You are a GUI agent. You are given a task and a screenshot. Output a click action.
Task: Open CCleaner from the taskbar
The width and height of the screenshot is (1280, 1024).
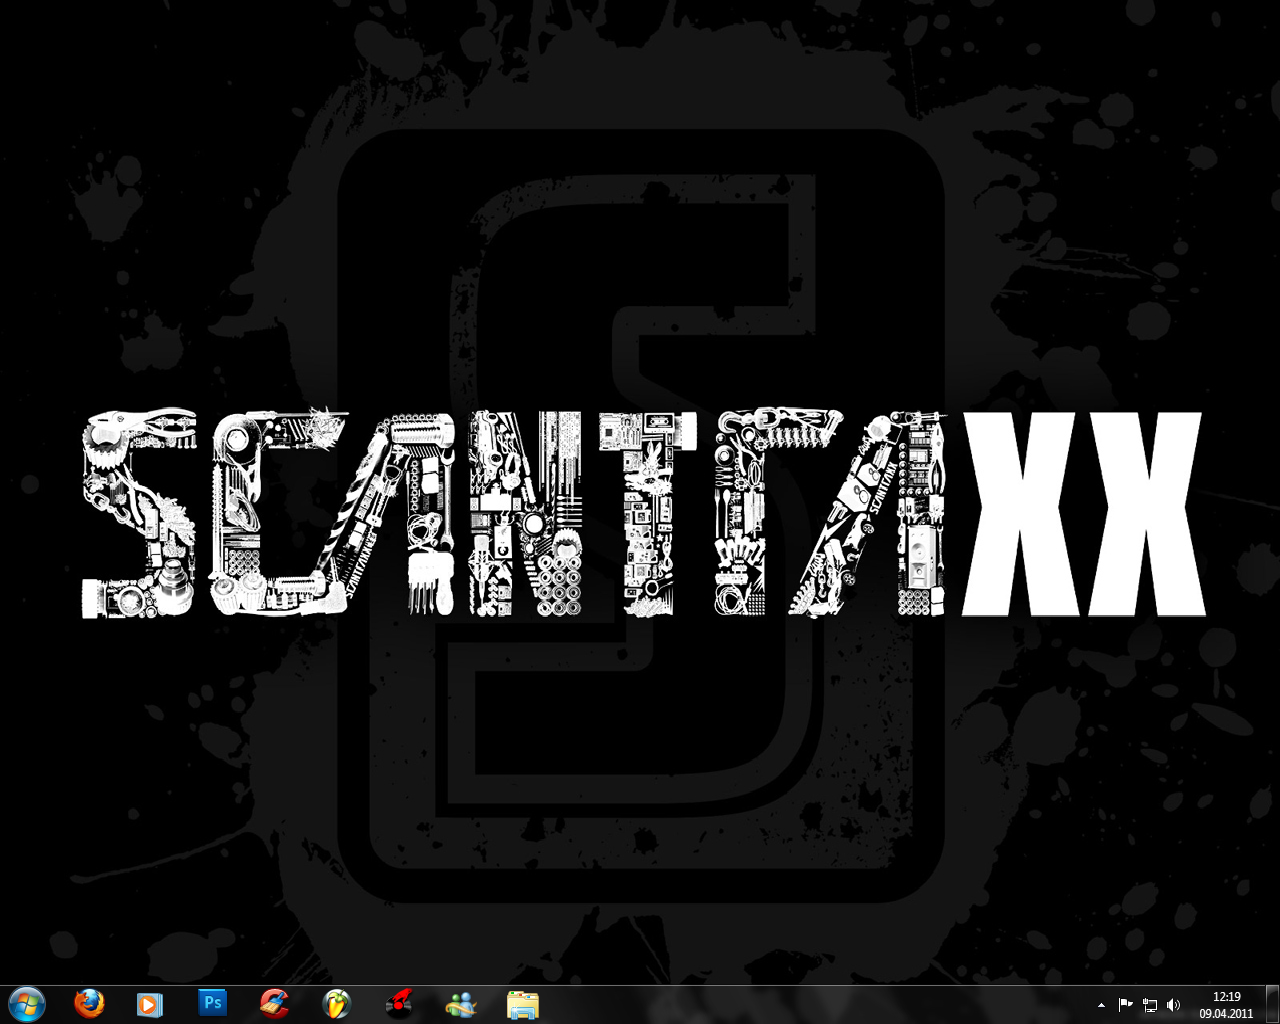(274, 1003)
